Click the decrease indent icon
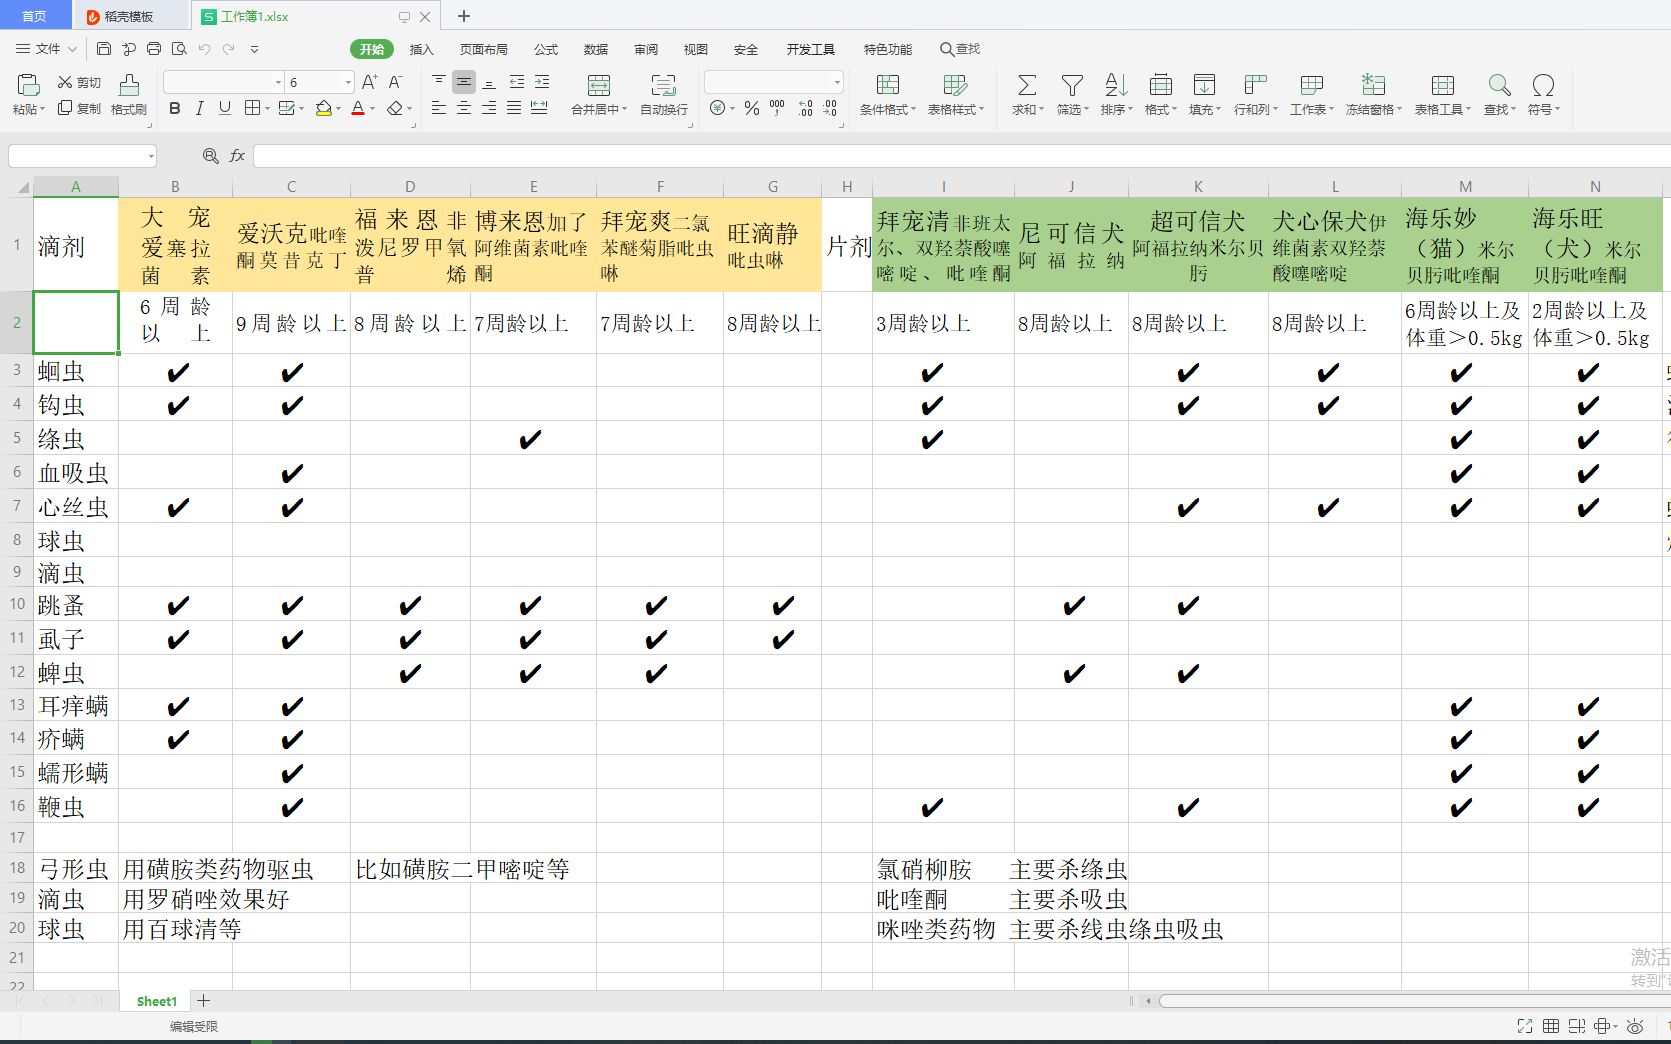Image resolution: width=1671 pixels, height=1044 pixels. (517, 81)
